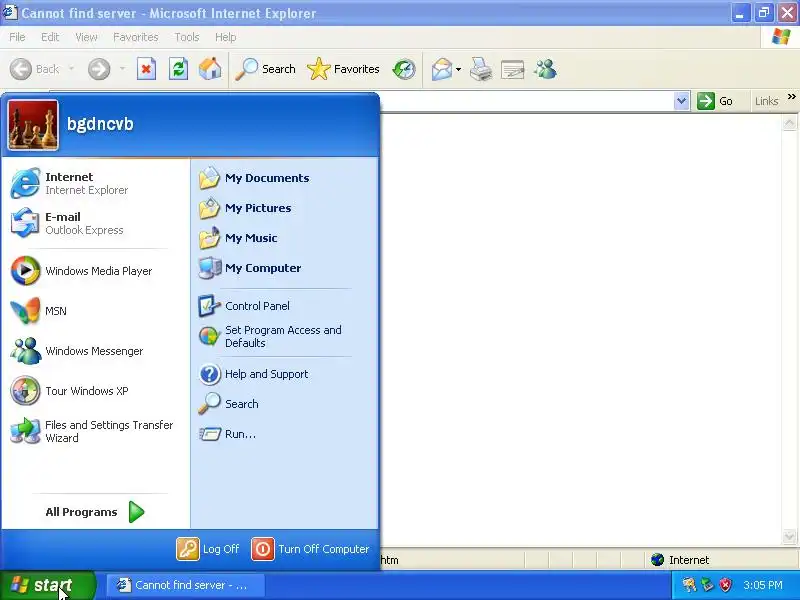Launch Internet Explorer from Start menu
This screenshot has height=600, width=800.
[95, 183]
